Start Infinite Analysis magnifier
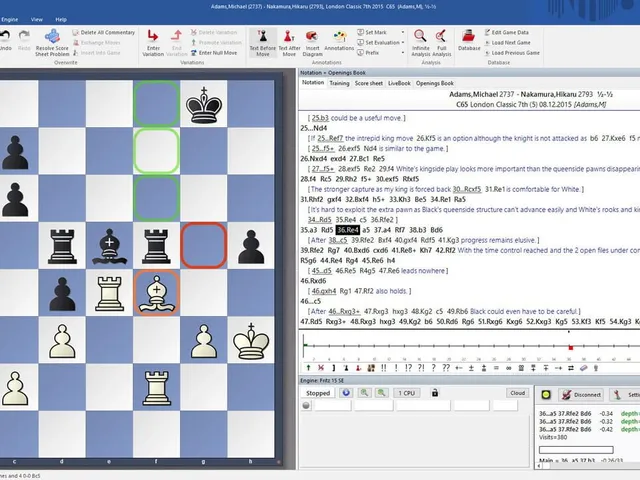The width and height of the screenshot is (640, 480). point(420,36)
